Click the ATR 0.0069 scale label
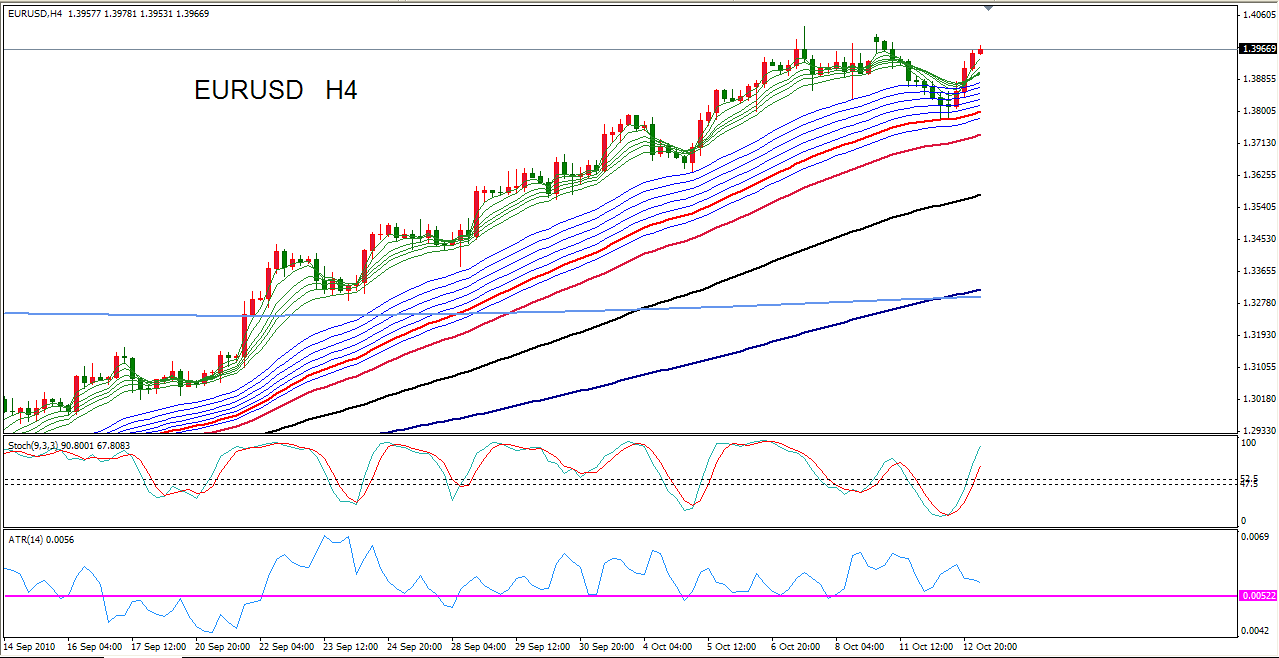The width and height of the screenshot is (1279, 658). 1254,538
